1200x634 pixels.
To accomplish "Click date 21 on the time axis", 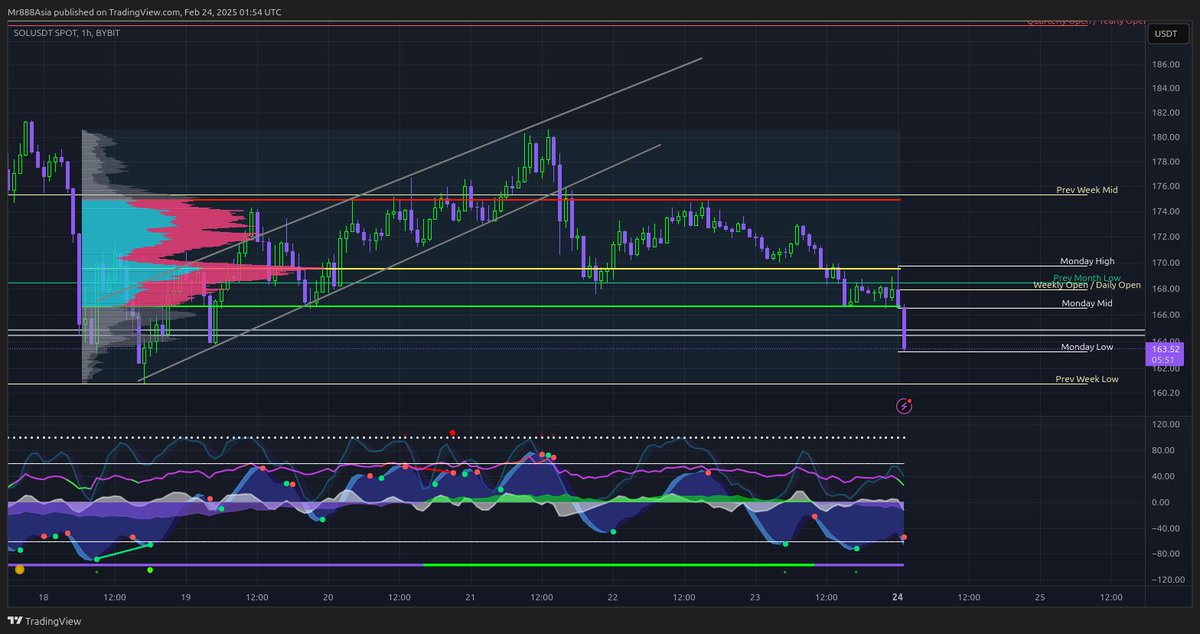I will point(470,597).
